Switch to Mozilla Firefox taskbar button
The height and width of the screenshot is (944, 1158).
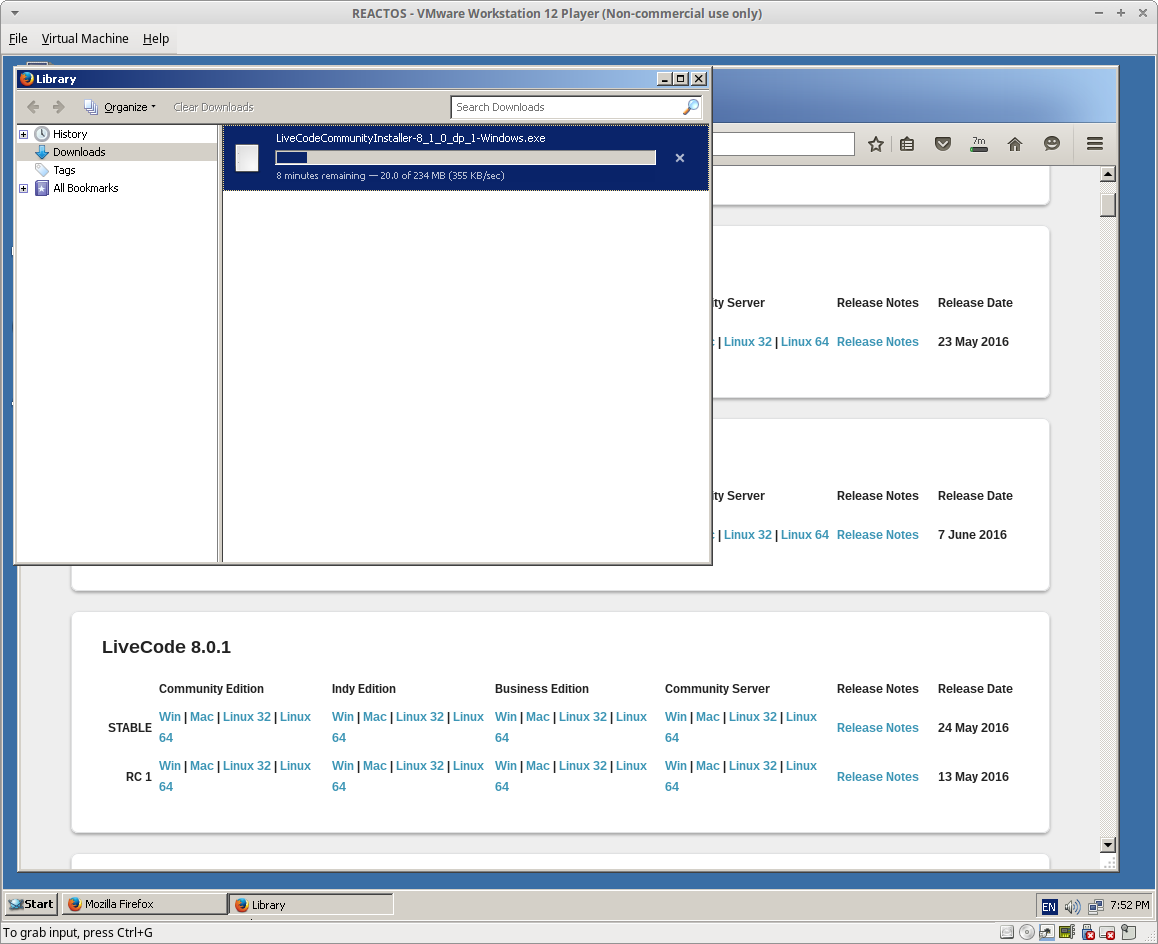pyautogui.click(x=144, y=904)
